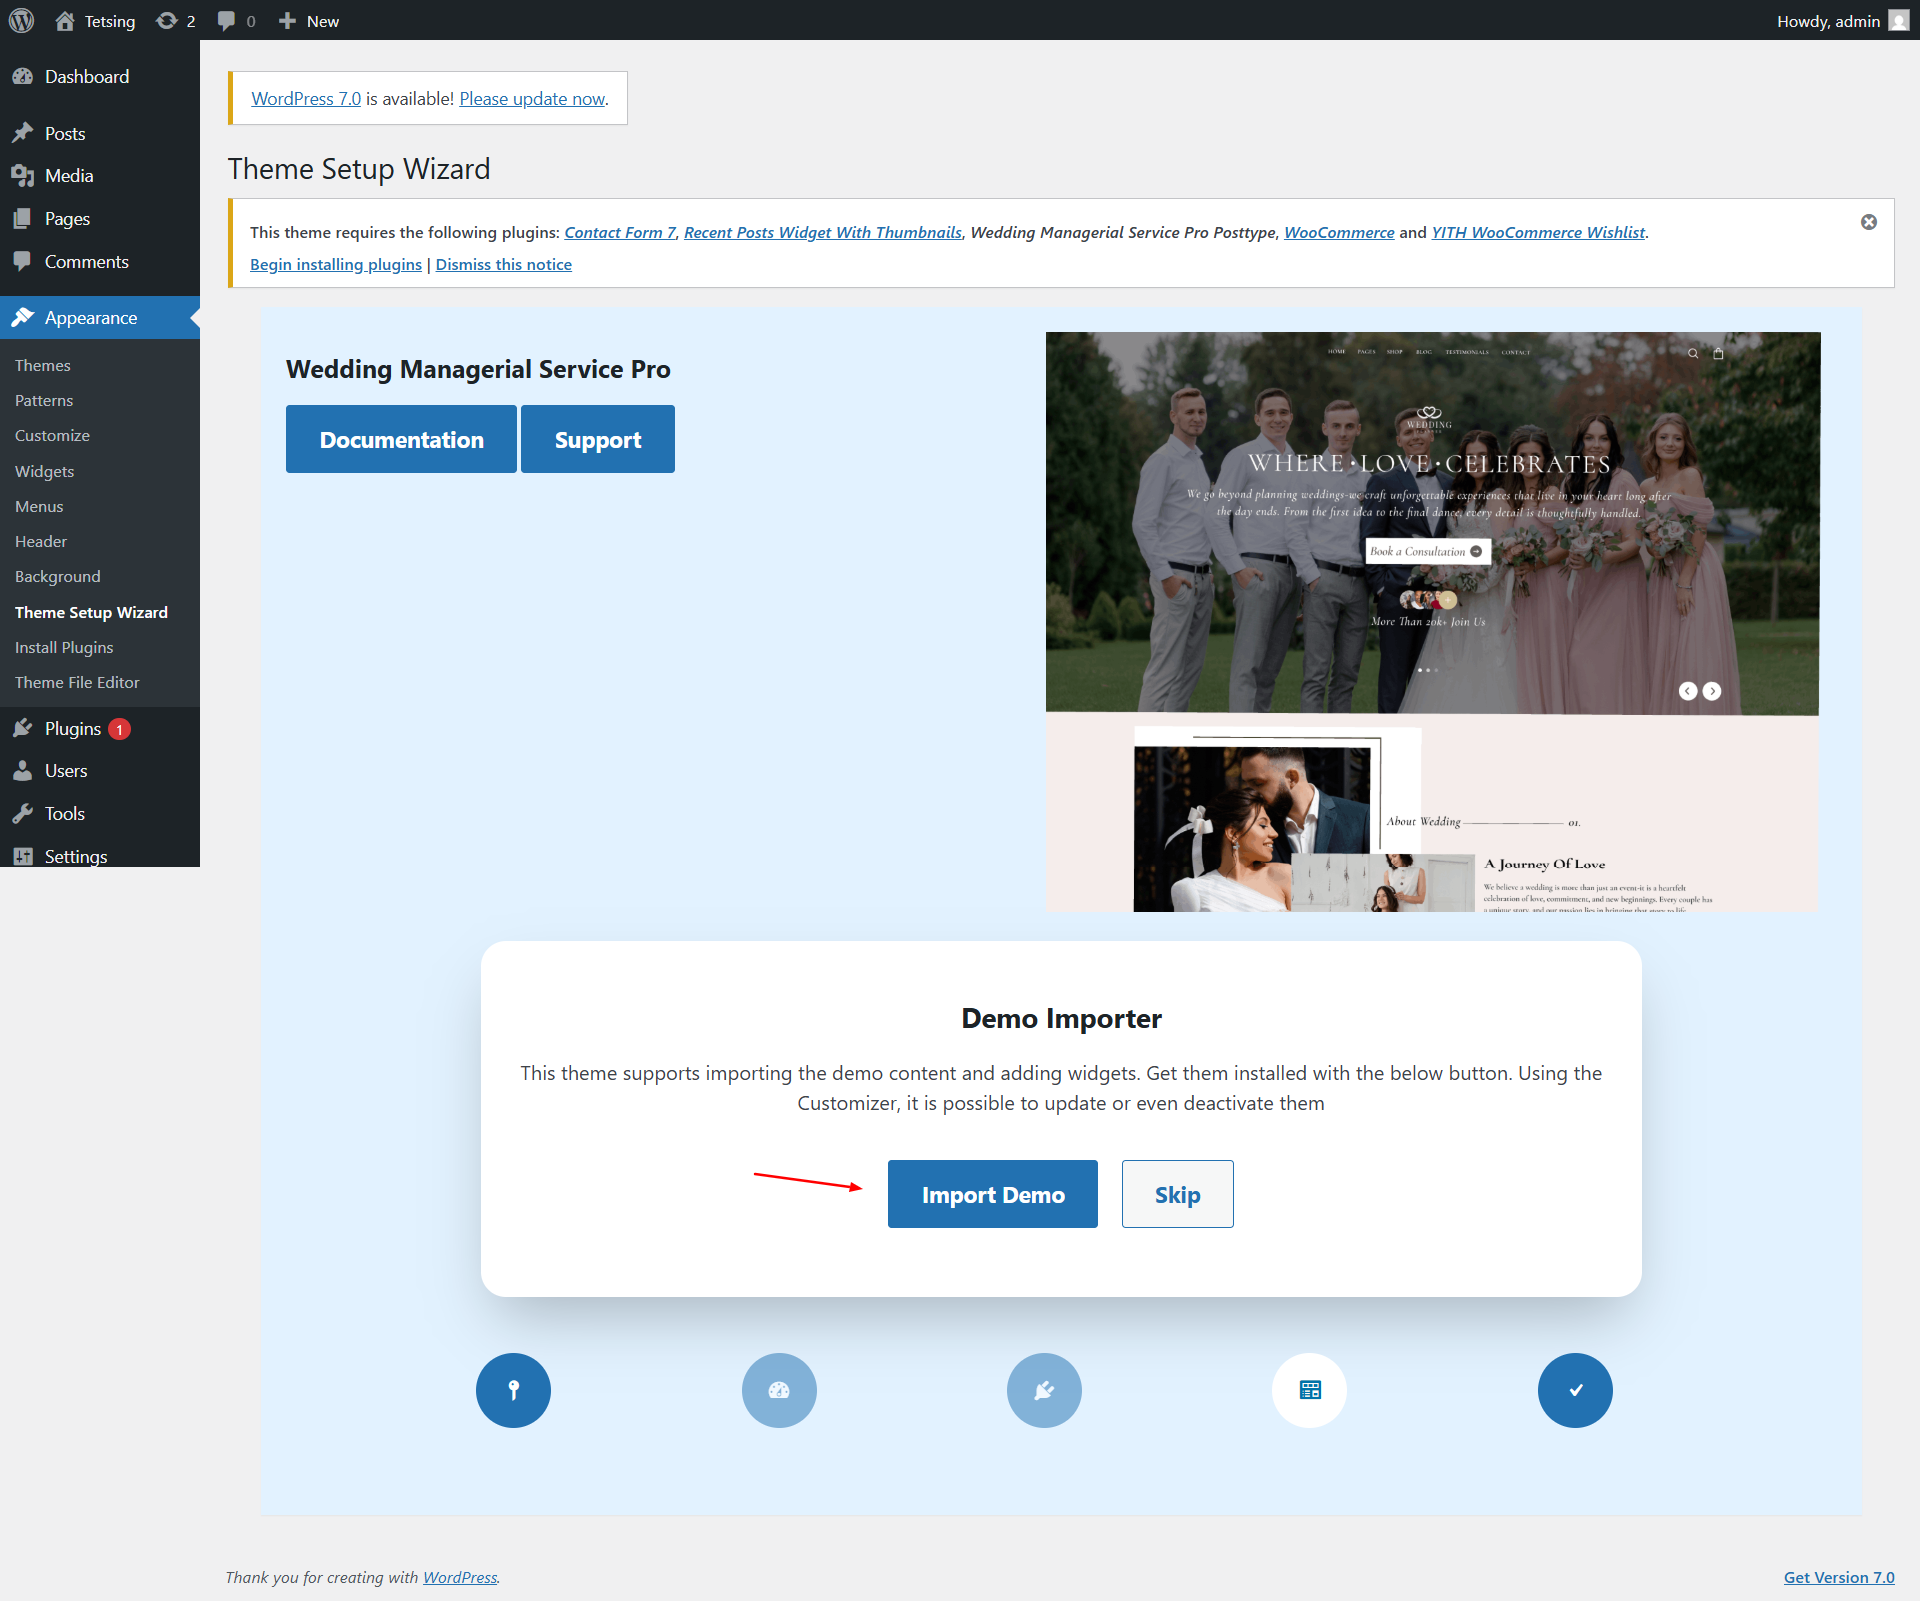The height and width of the screenshot is (1601, 1920).
Task: Select the checkmark final wizard step icon
Action: [x=1575, y=1390]
